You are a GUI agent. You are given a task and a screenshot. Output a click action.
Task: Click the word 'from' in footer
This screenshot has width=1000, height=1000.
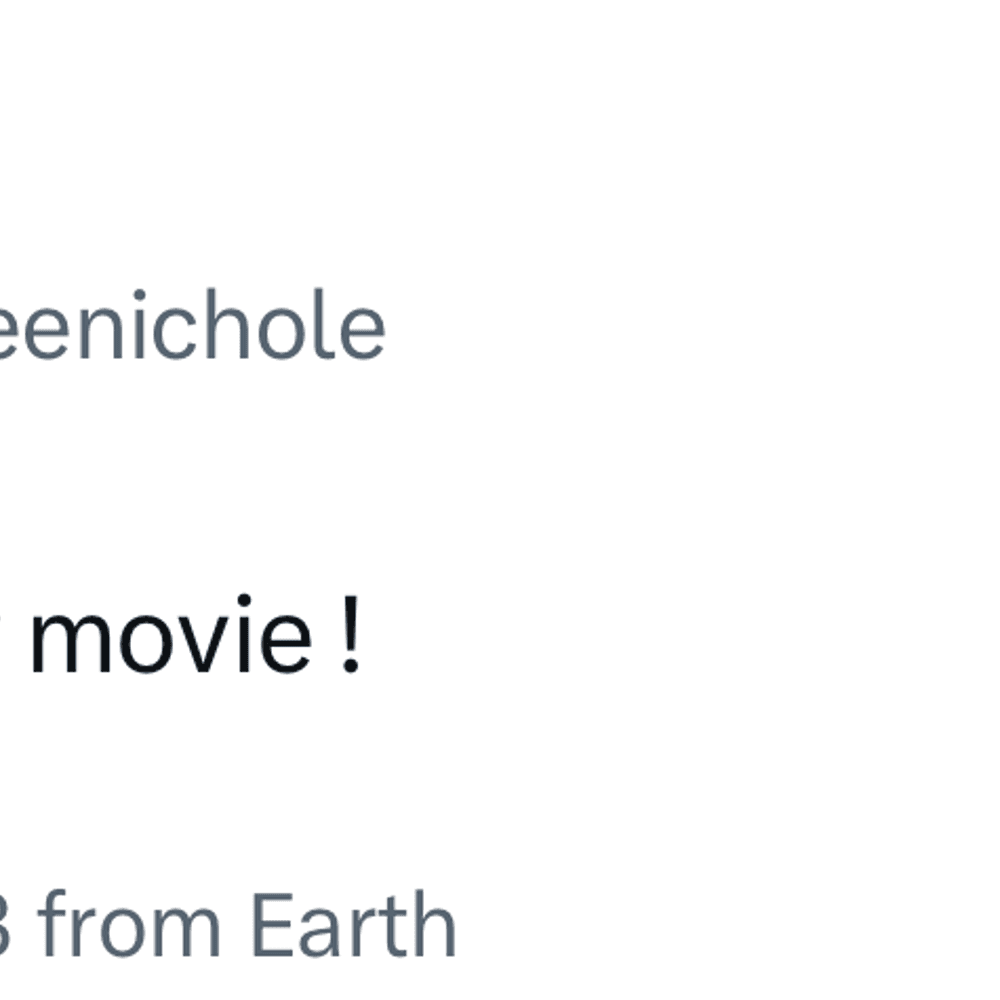pyautogui.click(x=129, y=923)
